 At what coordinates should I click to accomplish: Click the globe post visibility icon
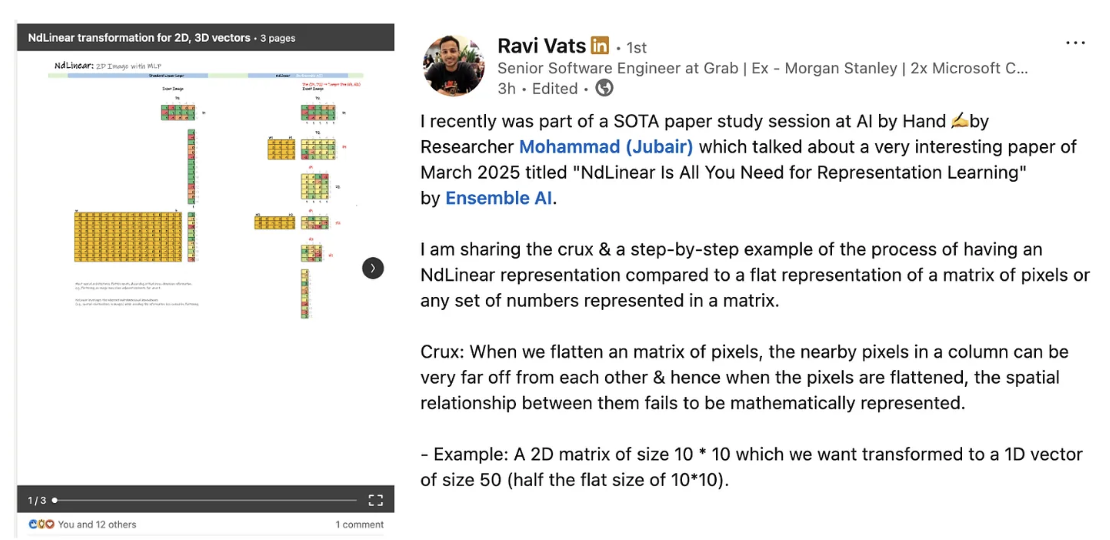pyautogui.click(x=605, y=88)
